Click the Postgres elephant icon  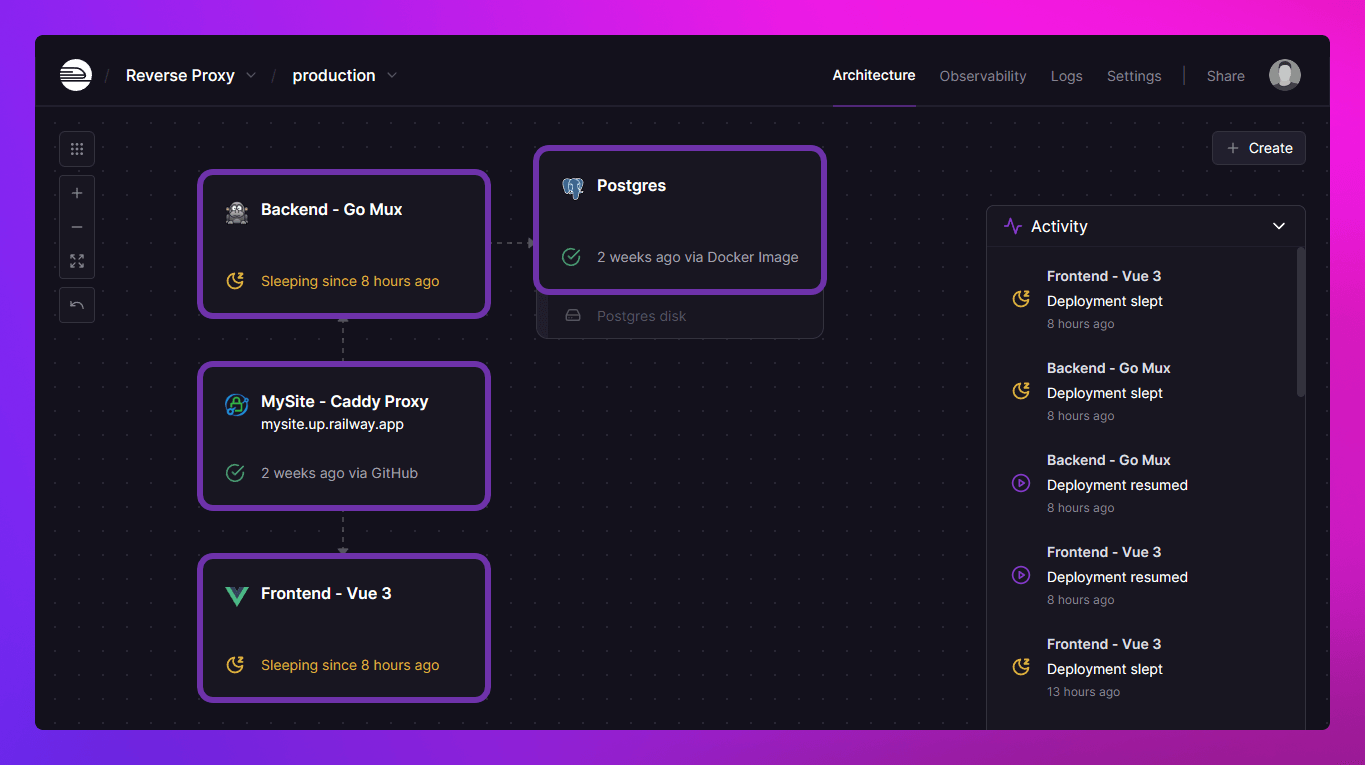coord(572,187)
